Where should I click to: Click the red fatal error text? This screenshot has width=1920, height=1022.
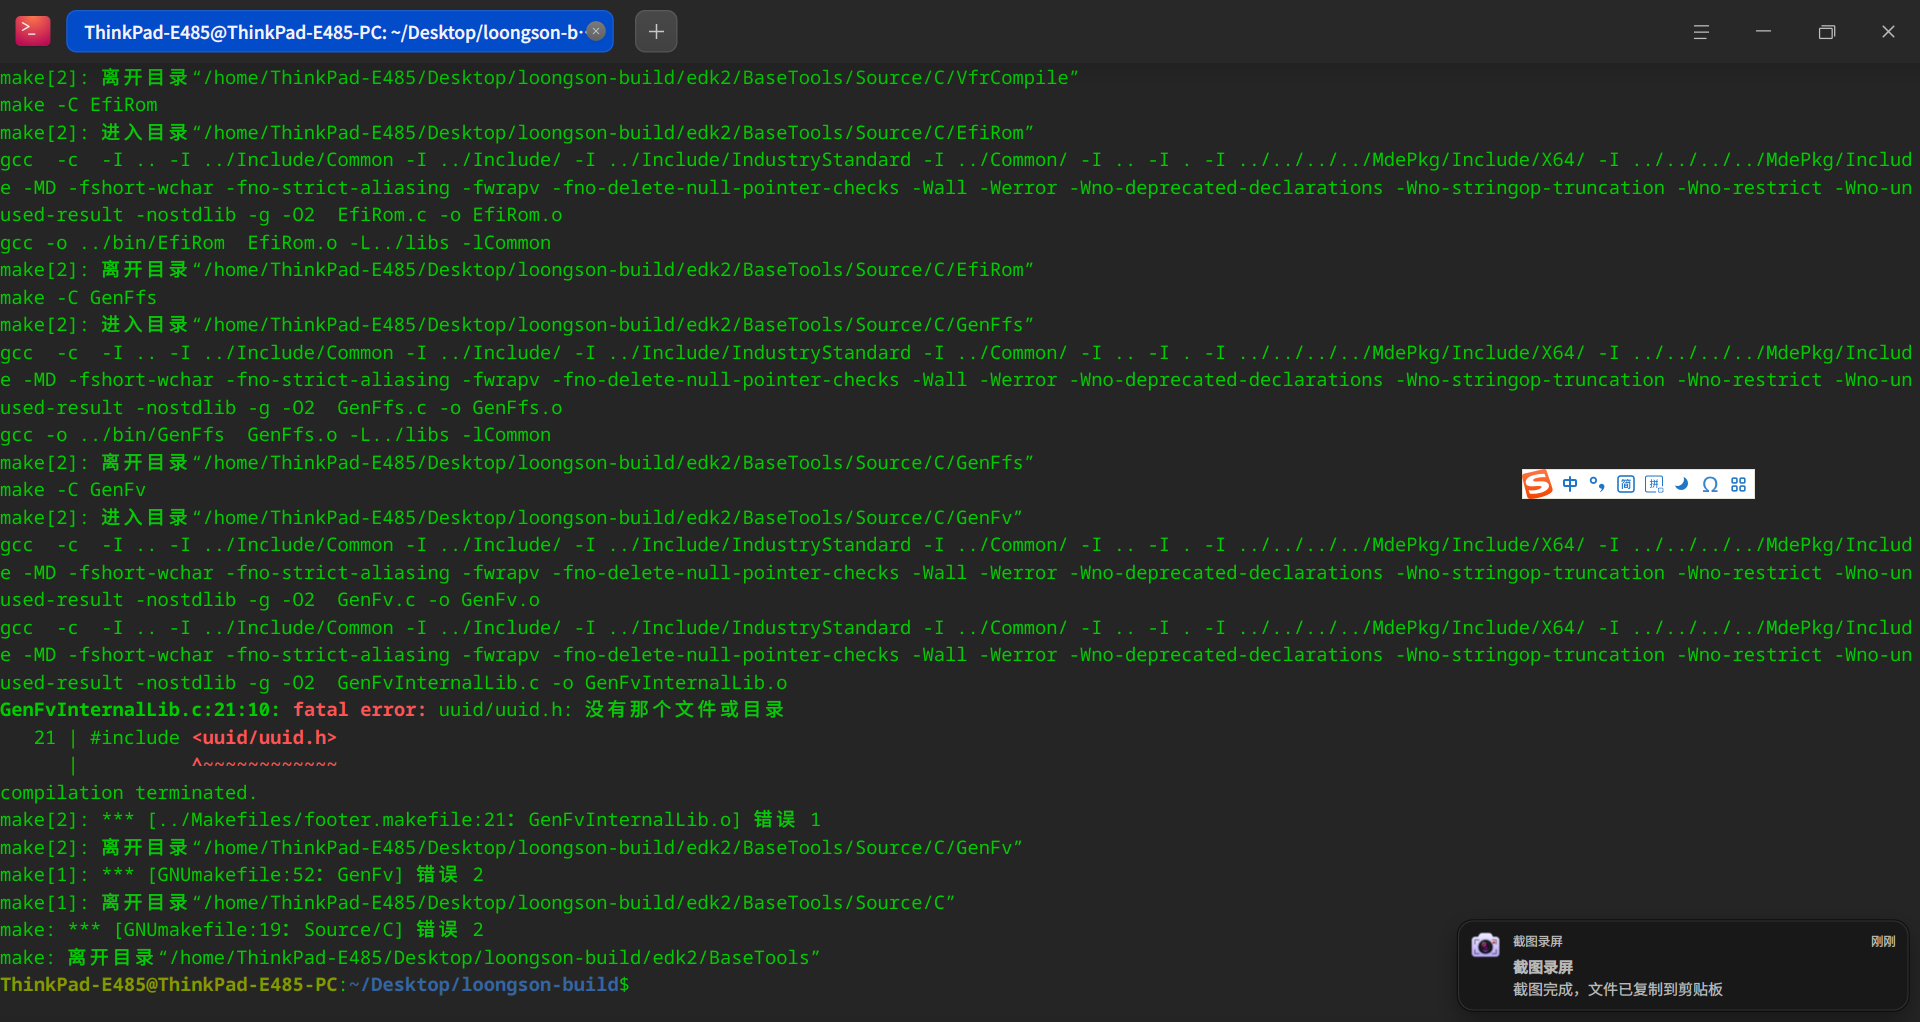360,709
